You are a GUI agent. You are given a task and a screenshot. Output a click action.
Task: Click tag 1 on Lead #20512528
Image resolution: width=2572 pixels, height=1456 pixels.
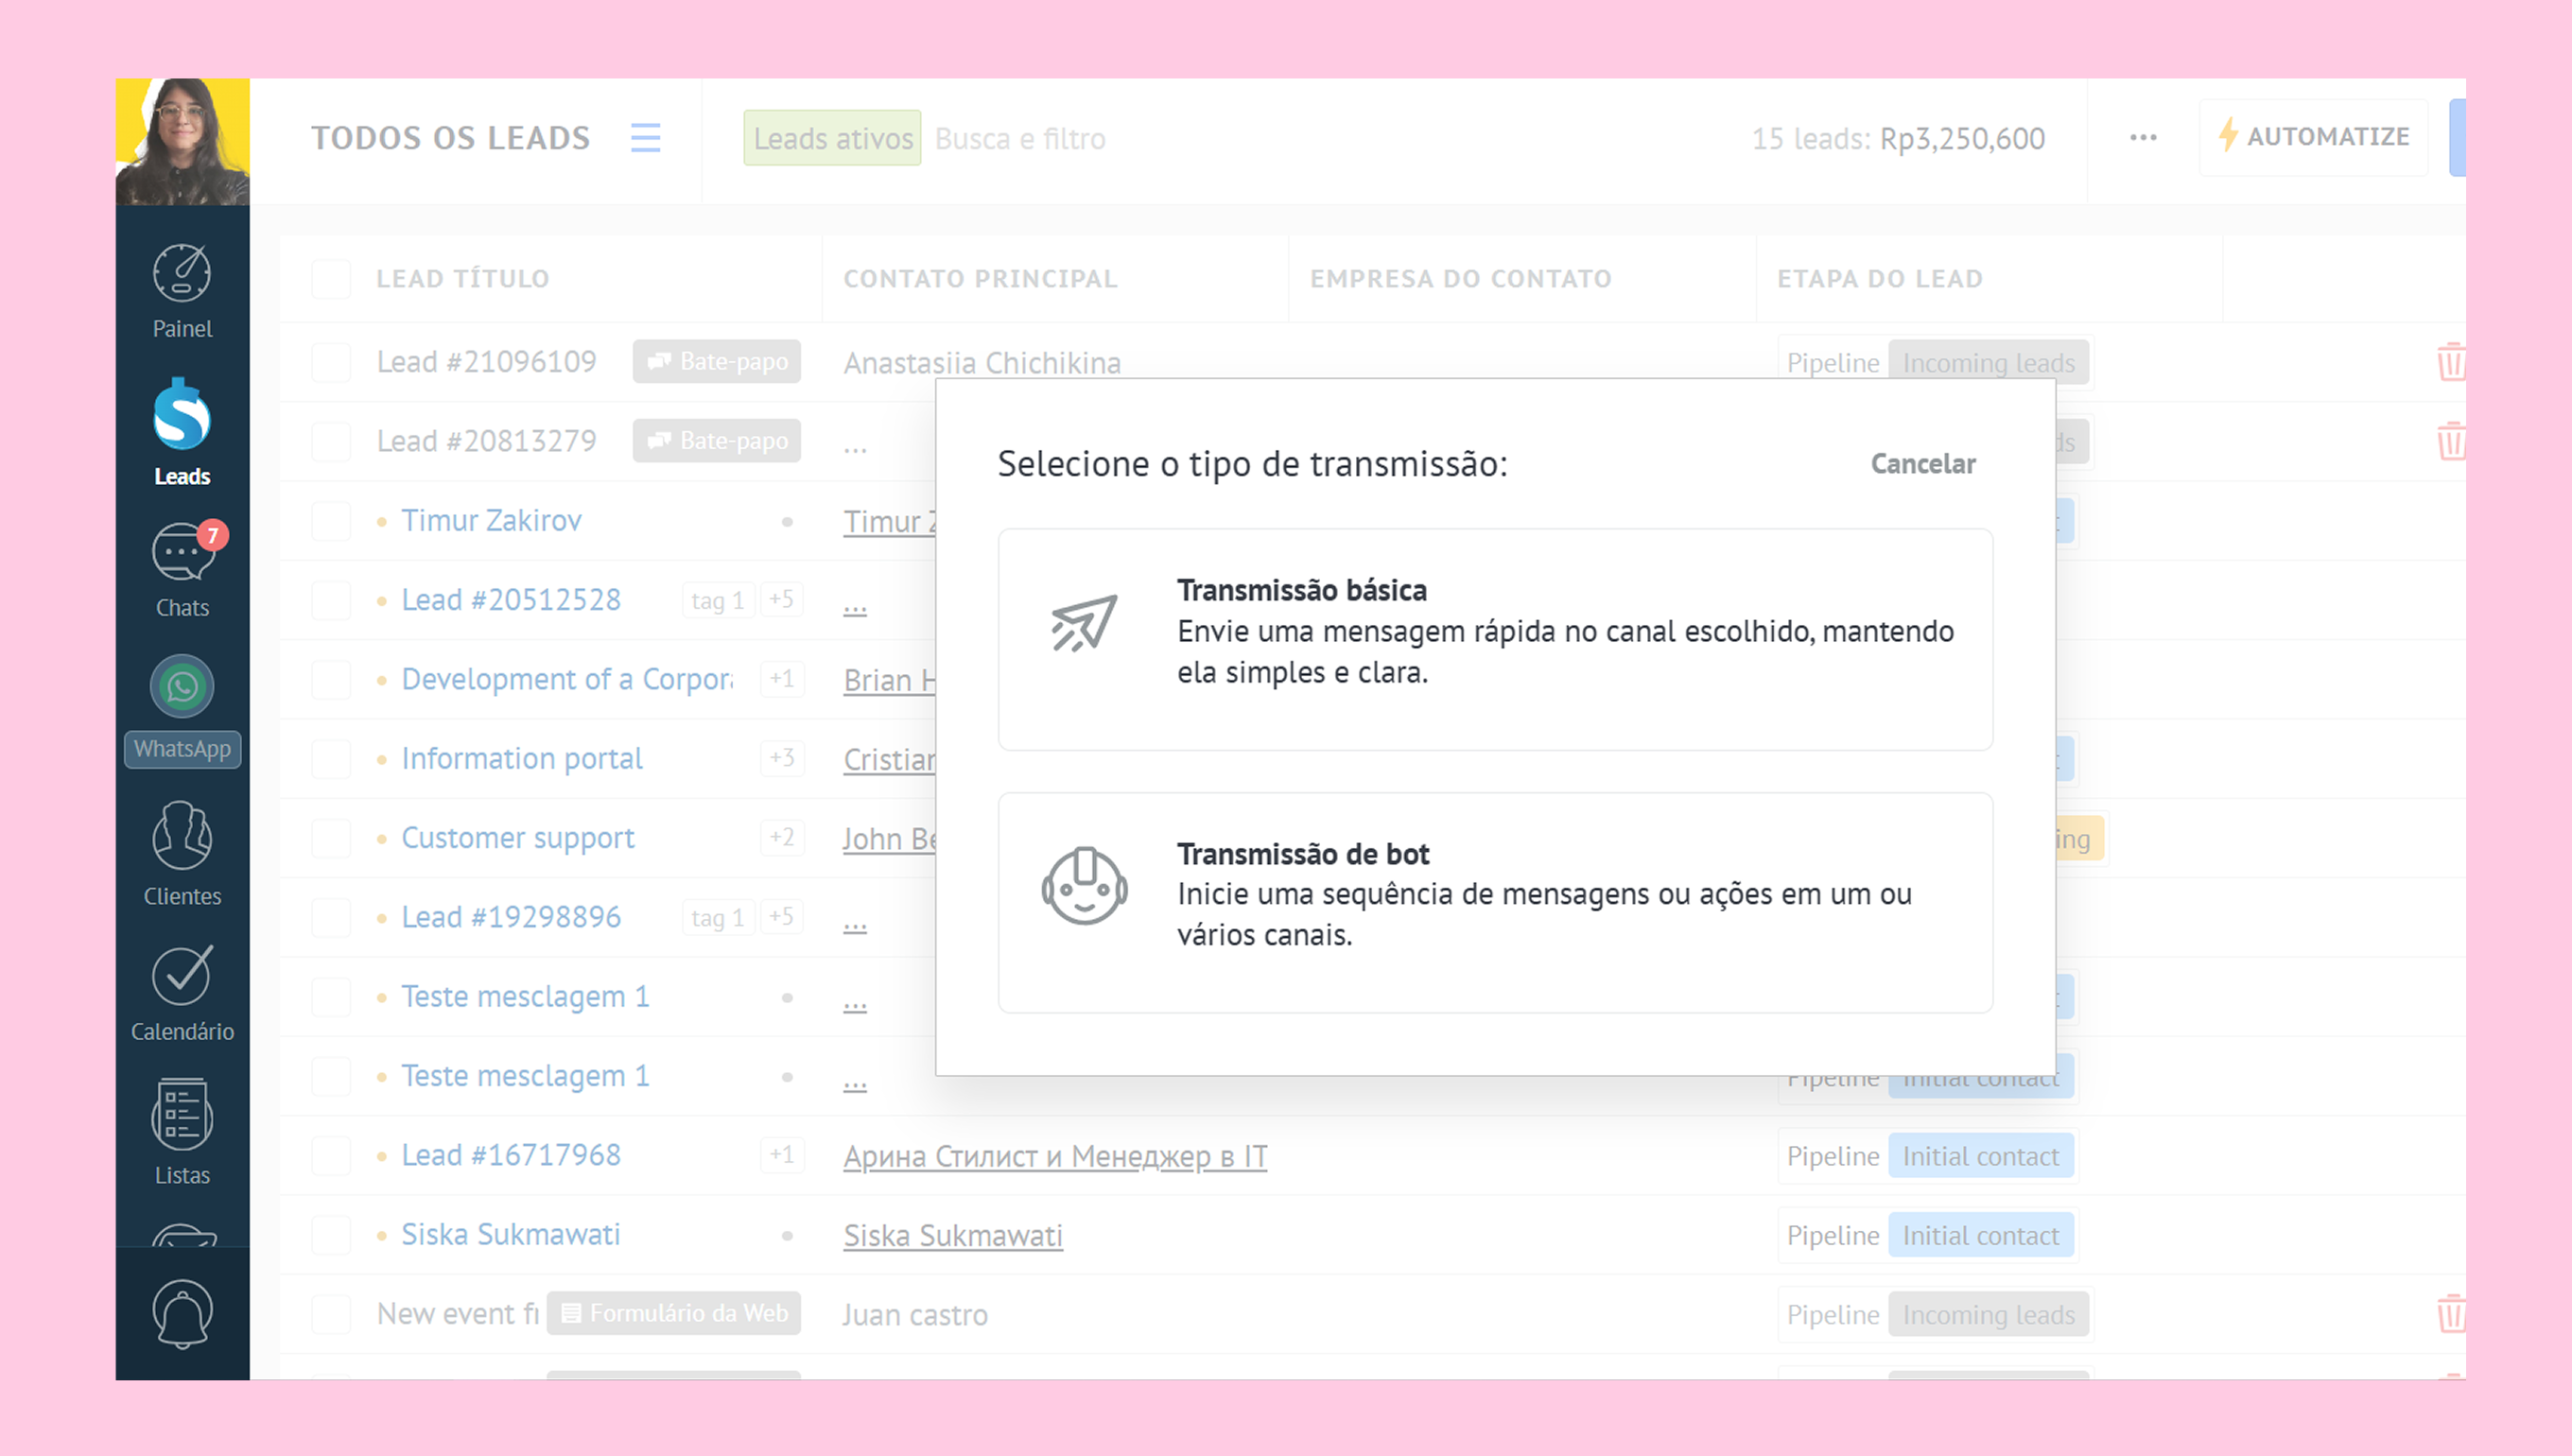click(717, 600)
